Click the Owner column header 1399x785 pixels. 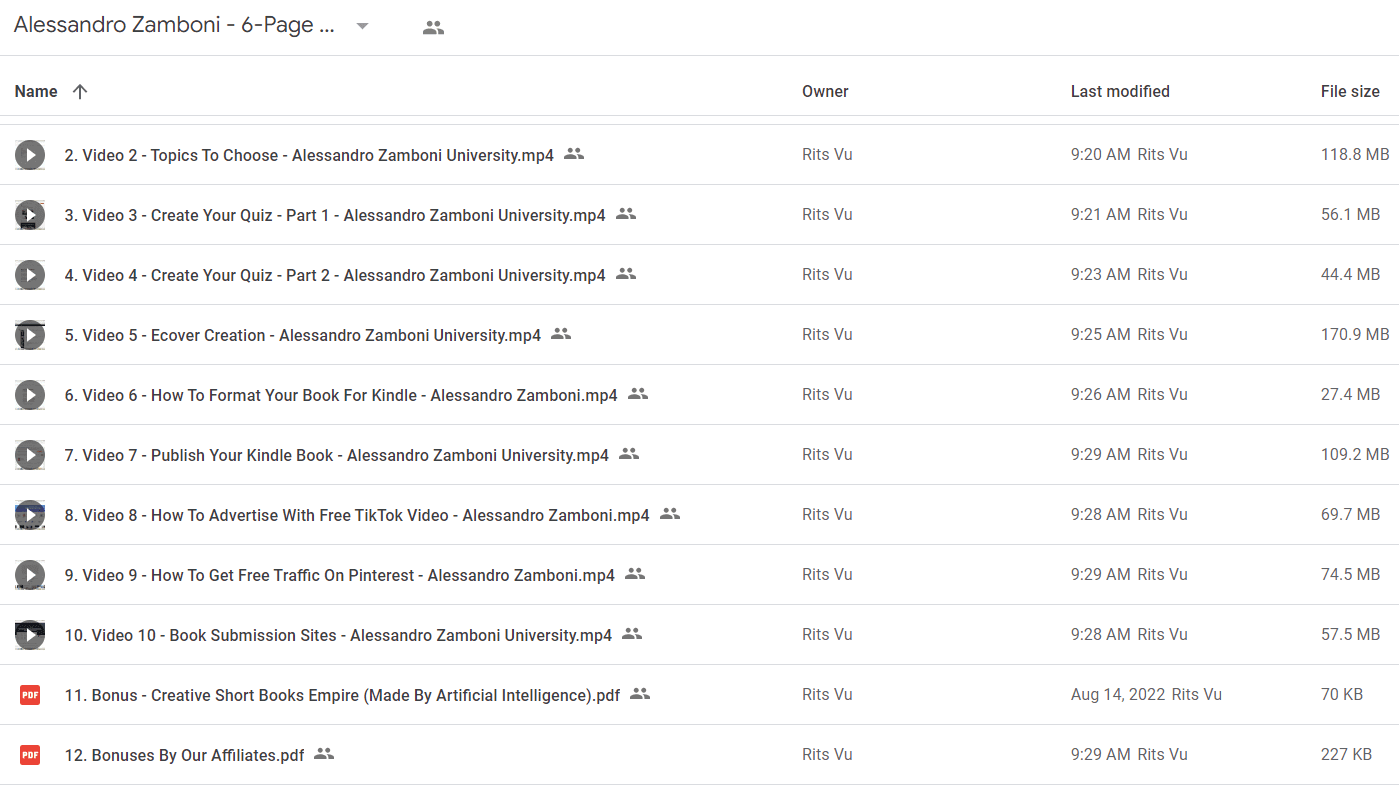pos(825,91)
